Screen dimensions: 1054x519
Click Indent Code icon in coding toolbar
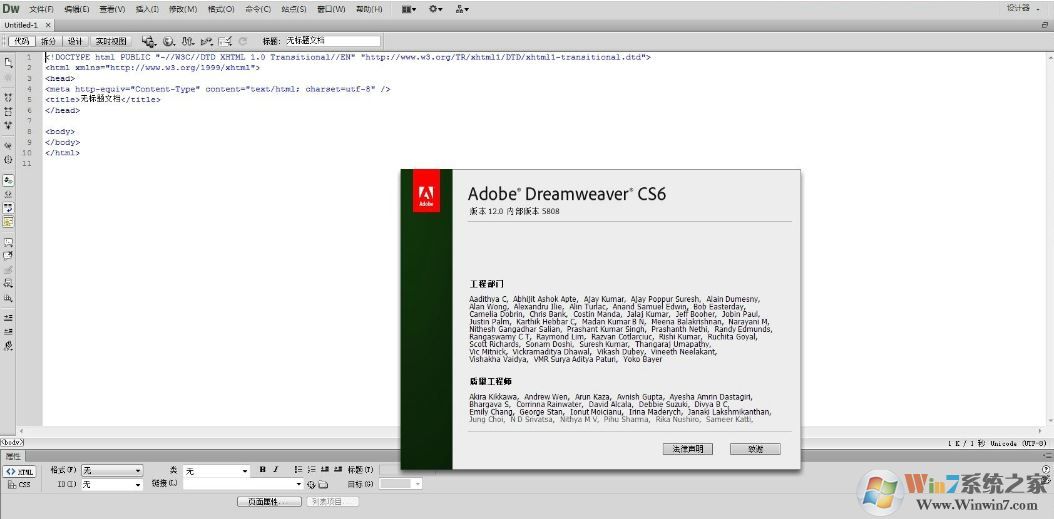(x=8, y=317)
